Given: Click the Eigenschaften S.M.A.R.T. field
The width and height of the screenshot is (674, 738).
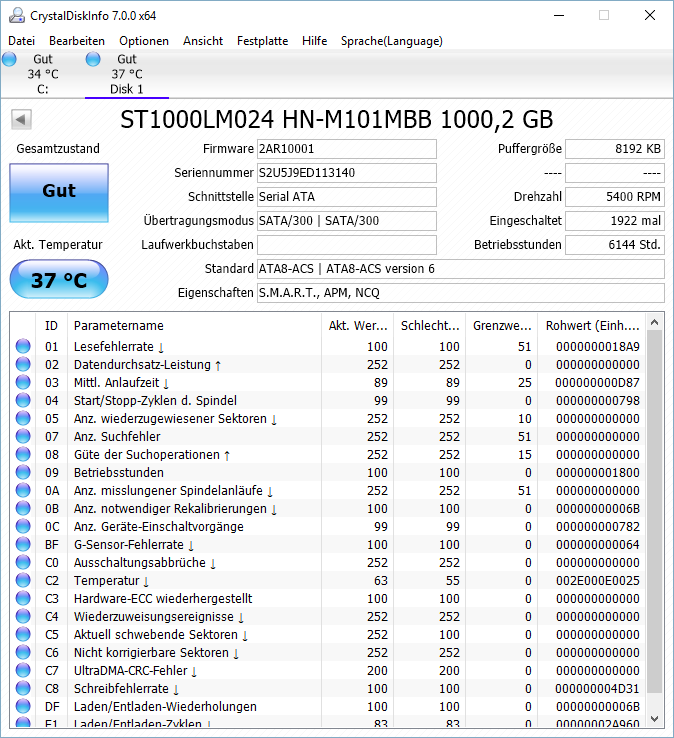Looking at the screenshot, I should [x=461, y=293].
